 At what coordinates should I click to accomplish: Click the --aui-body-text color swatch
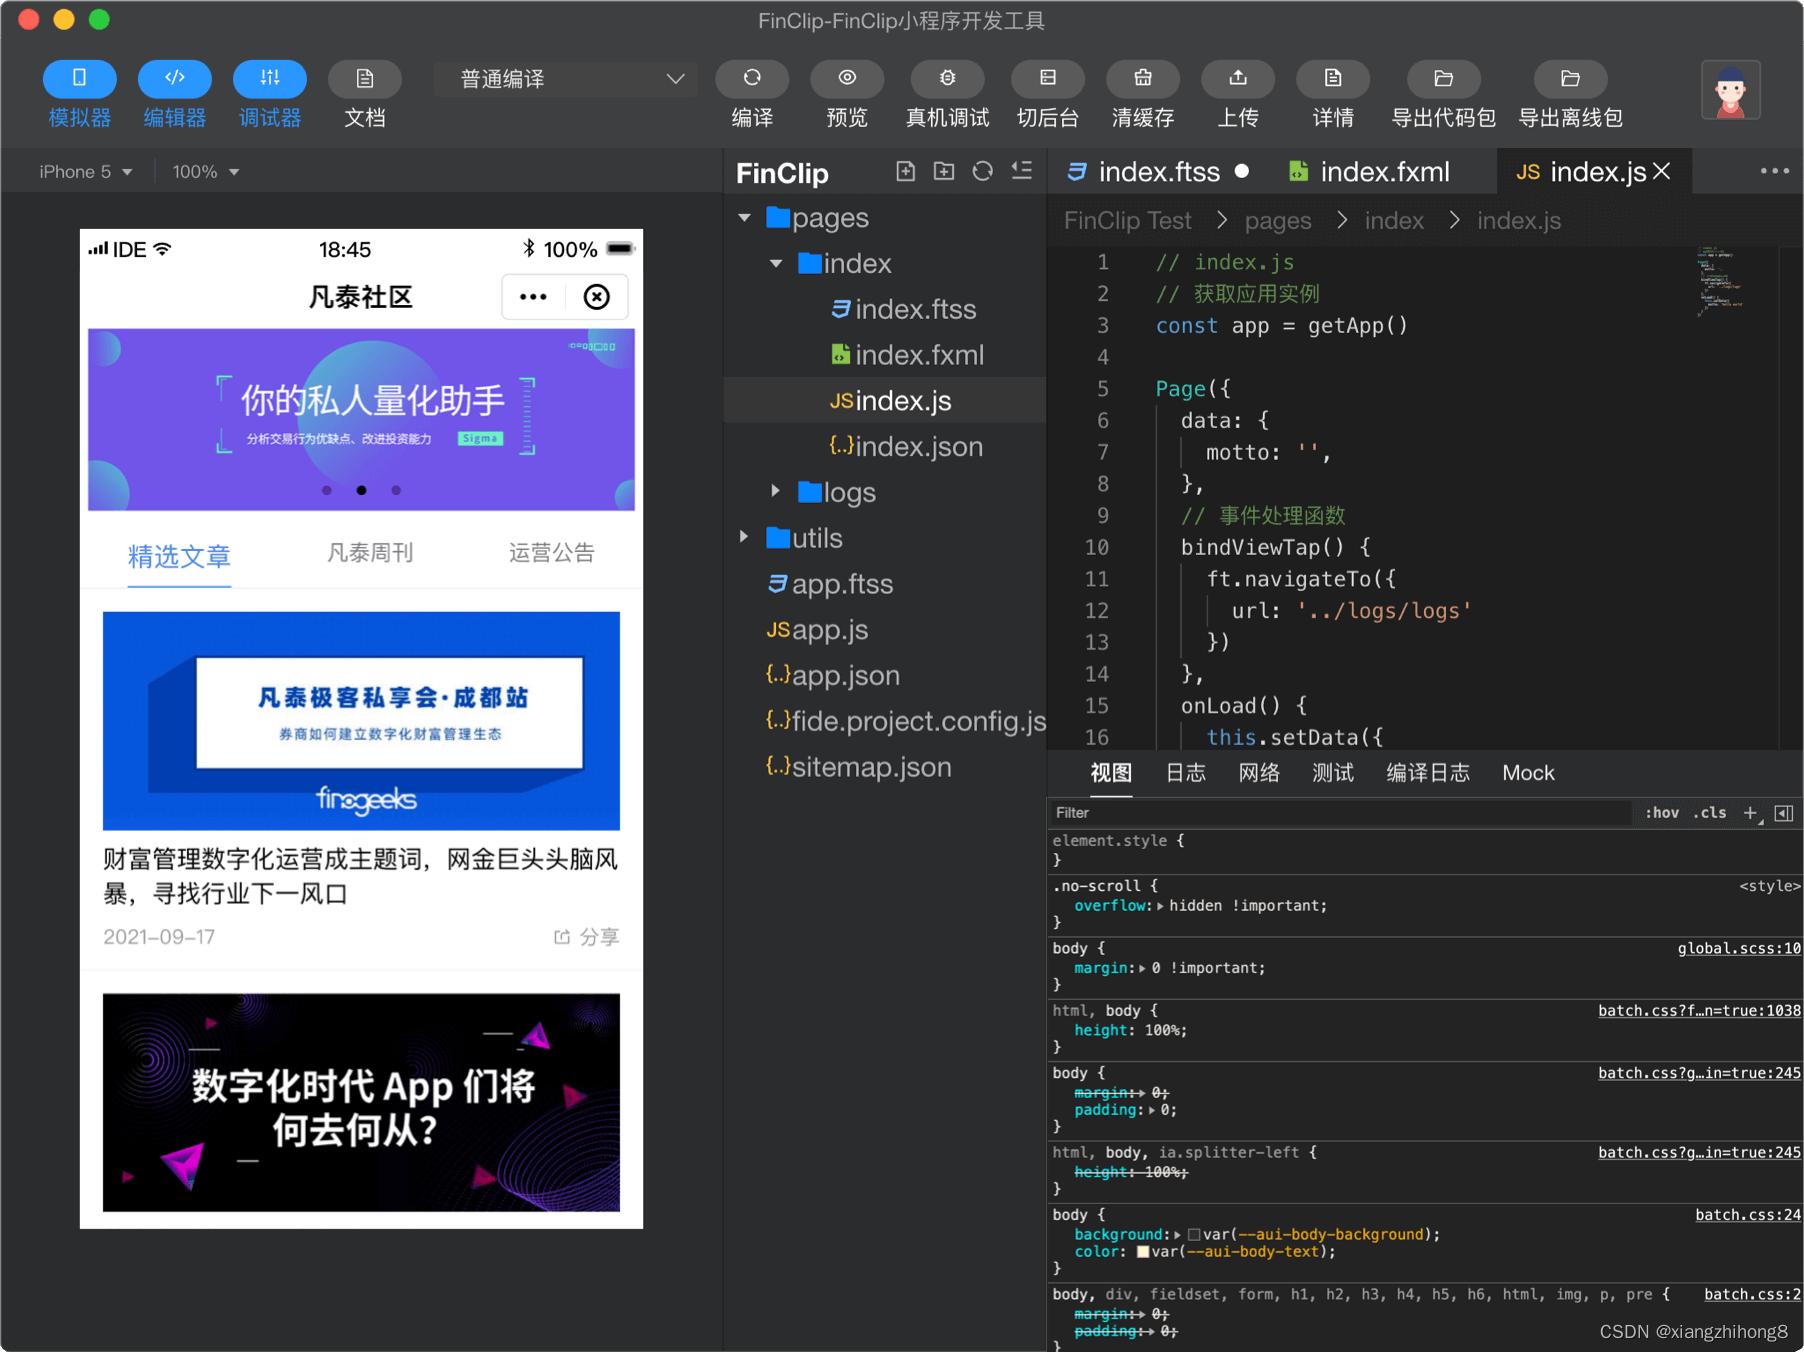[1142, 1252]
